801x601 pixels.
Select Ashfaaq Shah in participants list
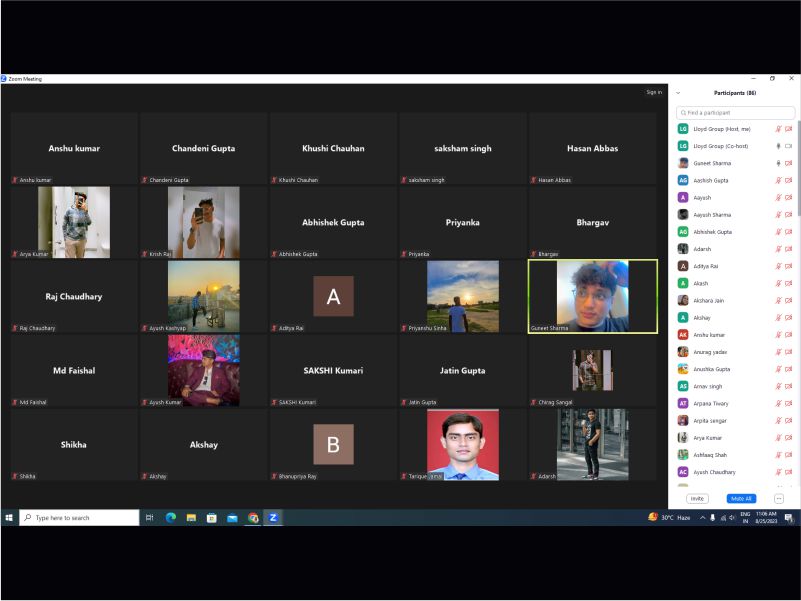tap(735, 455)
